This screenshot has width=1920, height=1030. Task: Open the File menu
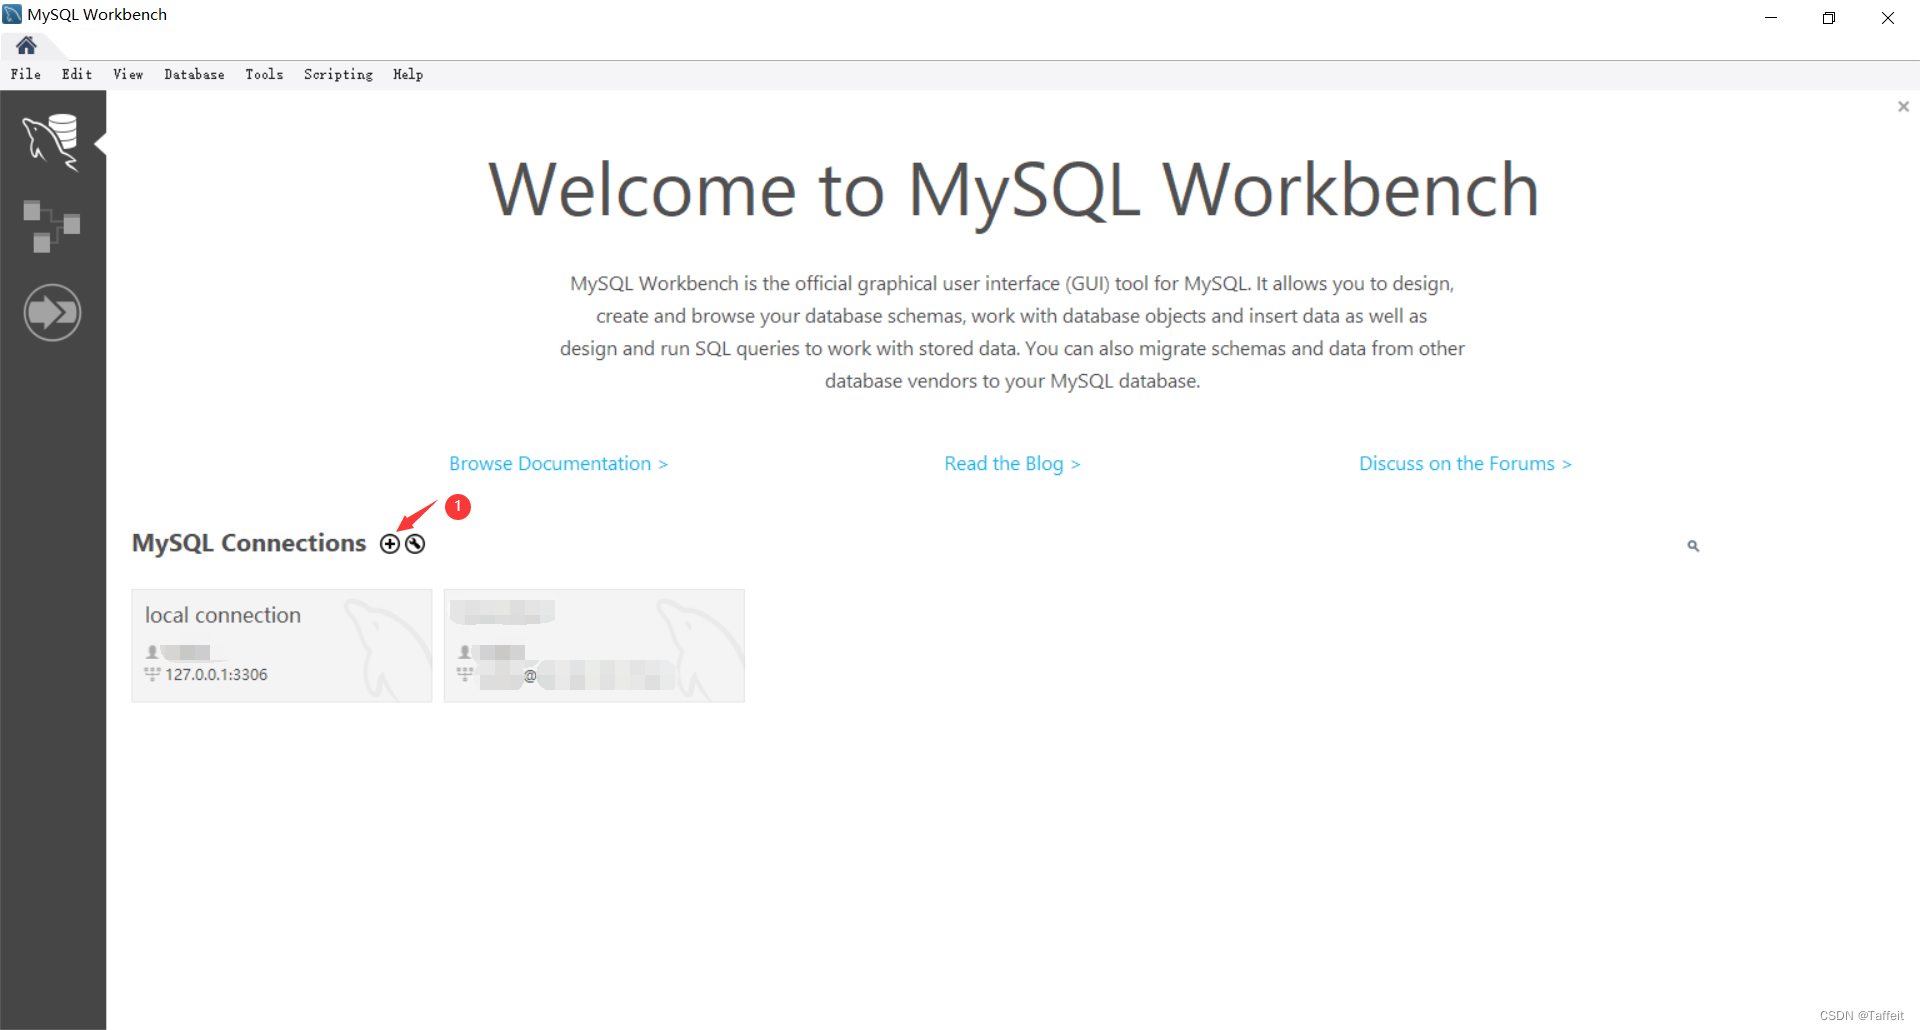pos(25,74)
